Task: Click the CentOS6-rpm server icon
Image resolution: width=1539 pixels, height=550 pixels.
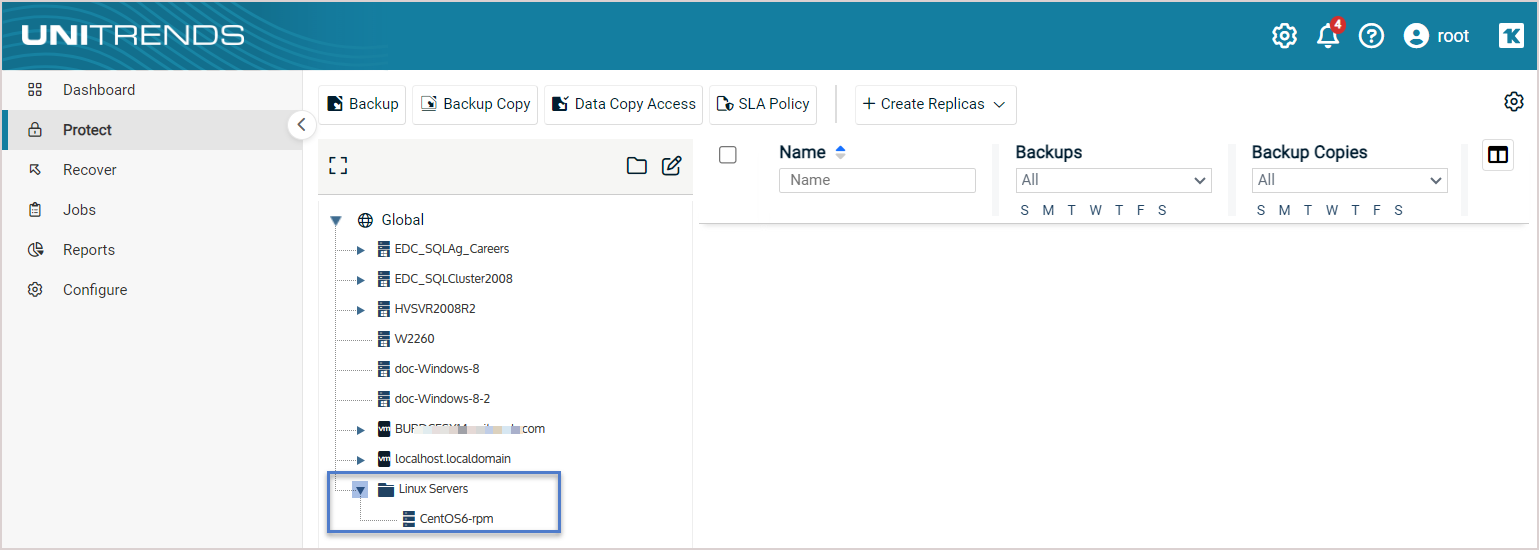Action: coord(408,519)
